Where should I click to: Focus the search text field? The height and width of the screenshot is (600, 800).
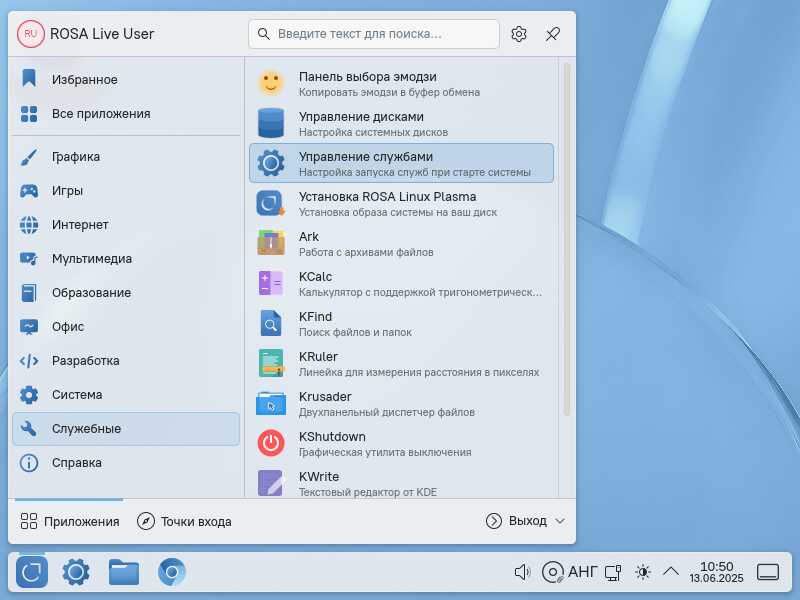click(373, 34)
